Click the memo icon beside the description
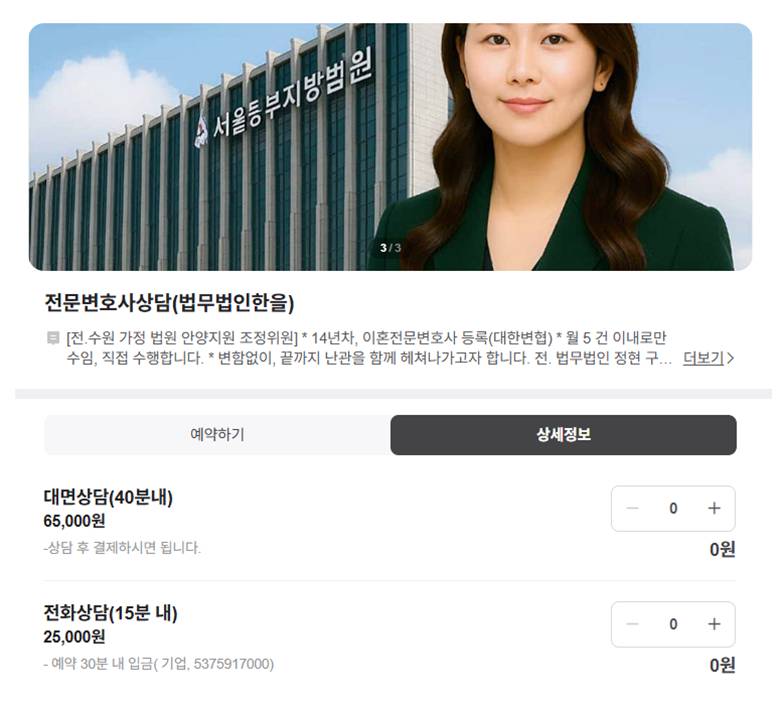The height and width of the screenshot is (706, 781). pyautogui.click(x=52, y=338)
